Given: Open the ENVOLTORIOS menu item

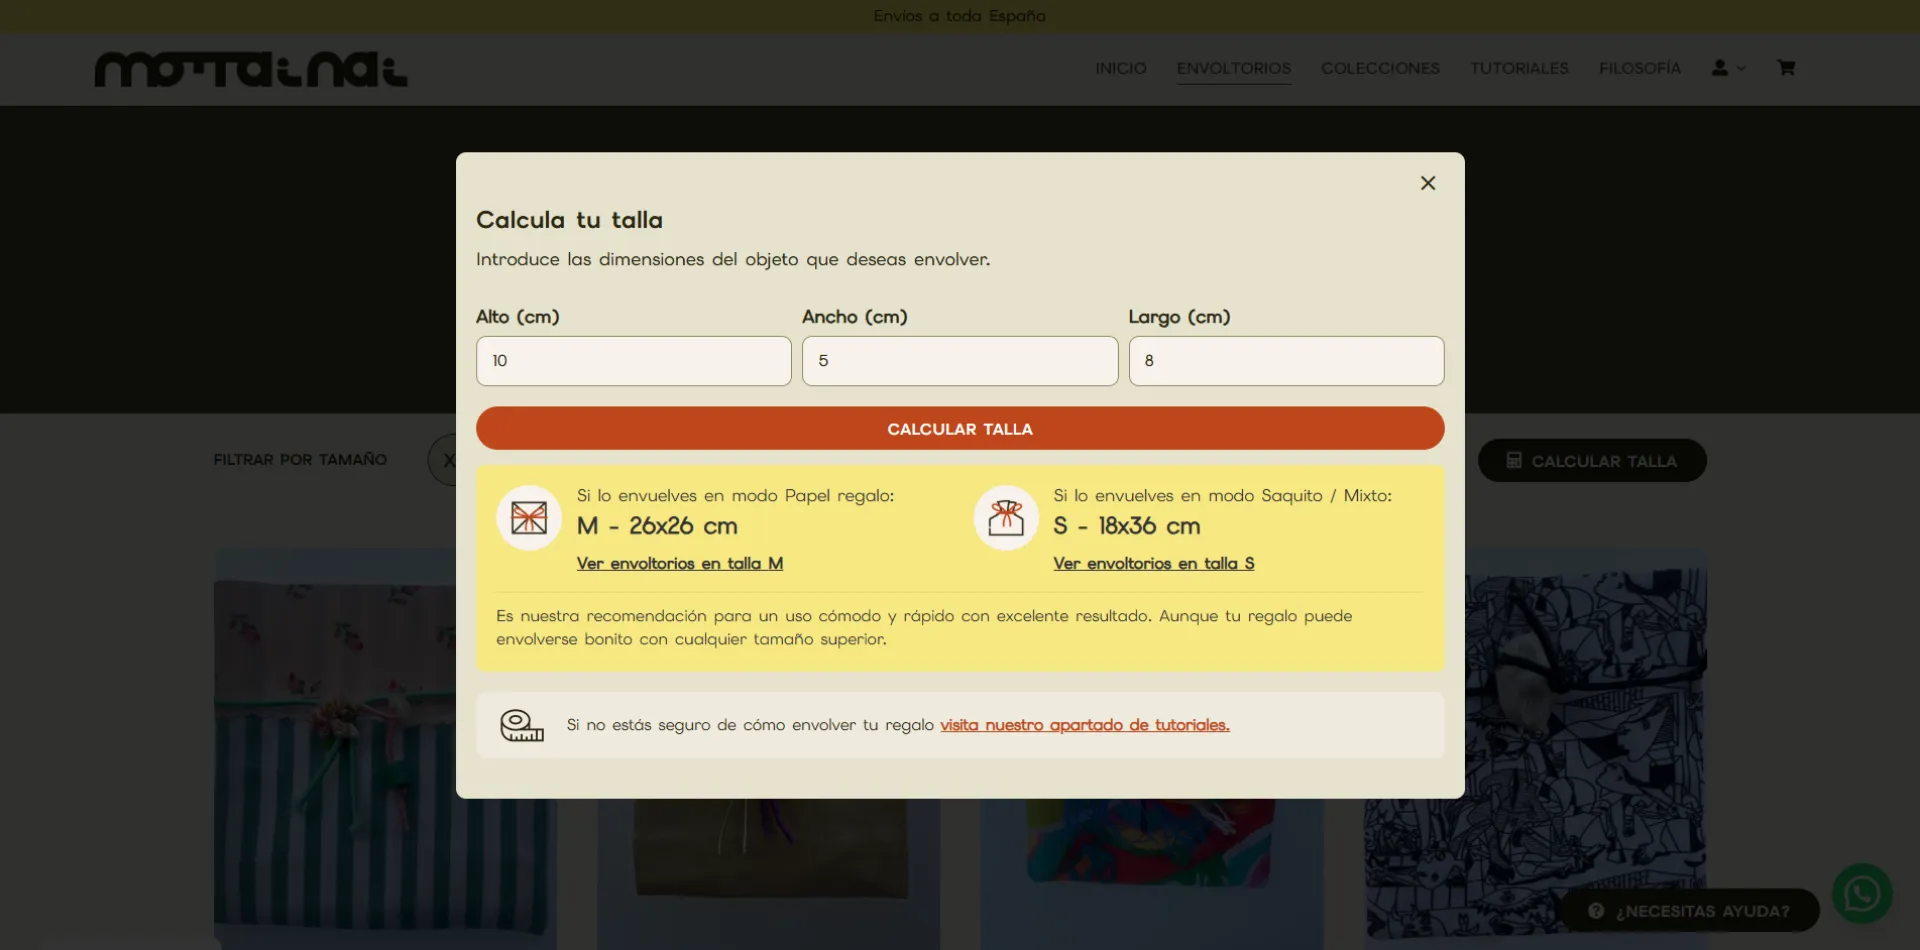Looking at the screenshot, I should tap(1234, 68).
